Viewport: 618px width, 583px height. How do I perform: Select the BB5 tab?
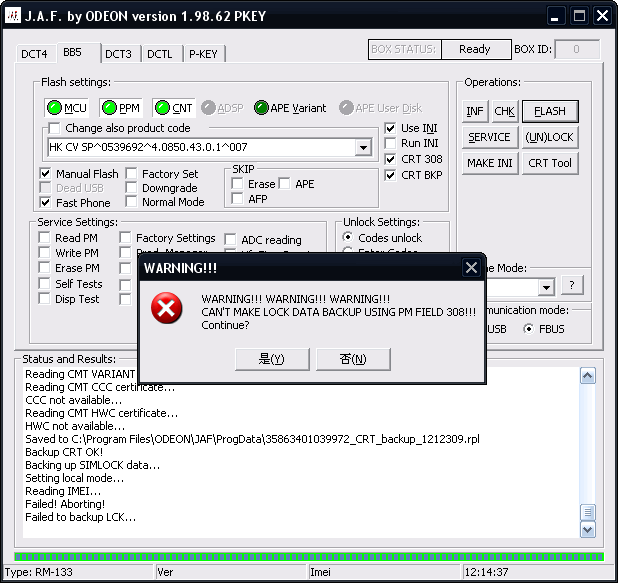pyautogui.click(x=77, y=52)
